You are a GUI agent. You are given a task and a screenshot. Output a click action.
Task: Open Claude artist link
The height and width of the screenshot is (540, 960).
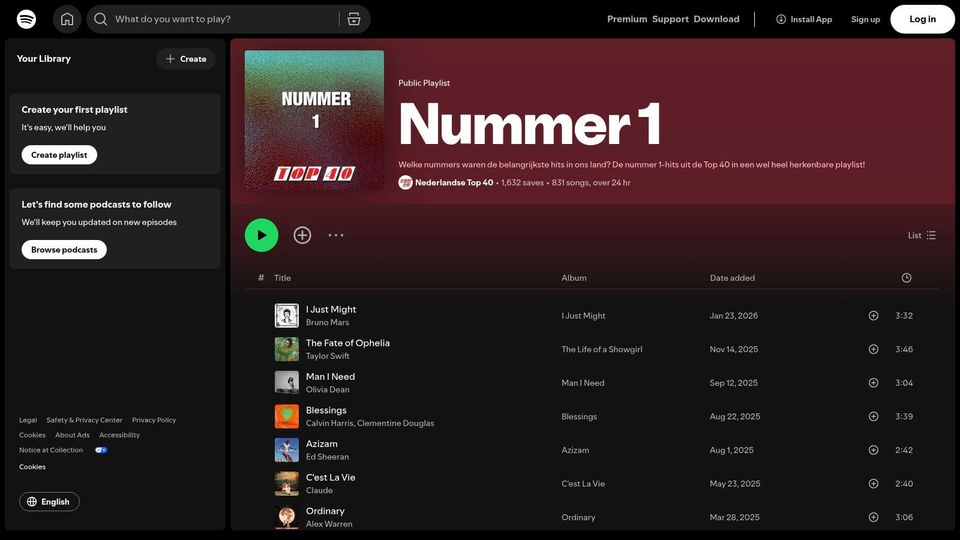[320, 490]
